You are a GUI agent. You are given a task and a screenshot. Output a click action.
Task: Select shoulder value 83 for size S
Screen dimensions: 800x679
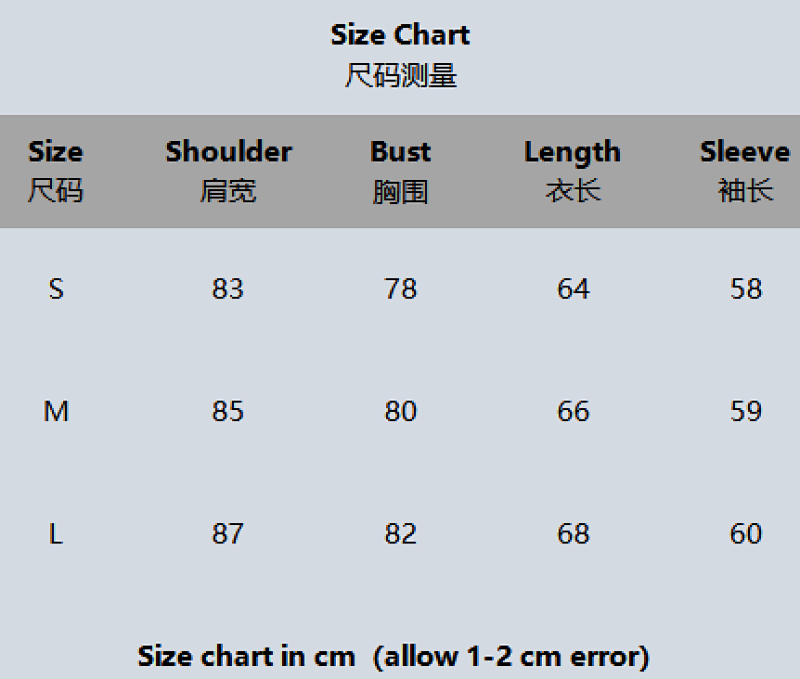(x=228, y=289)
